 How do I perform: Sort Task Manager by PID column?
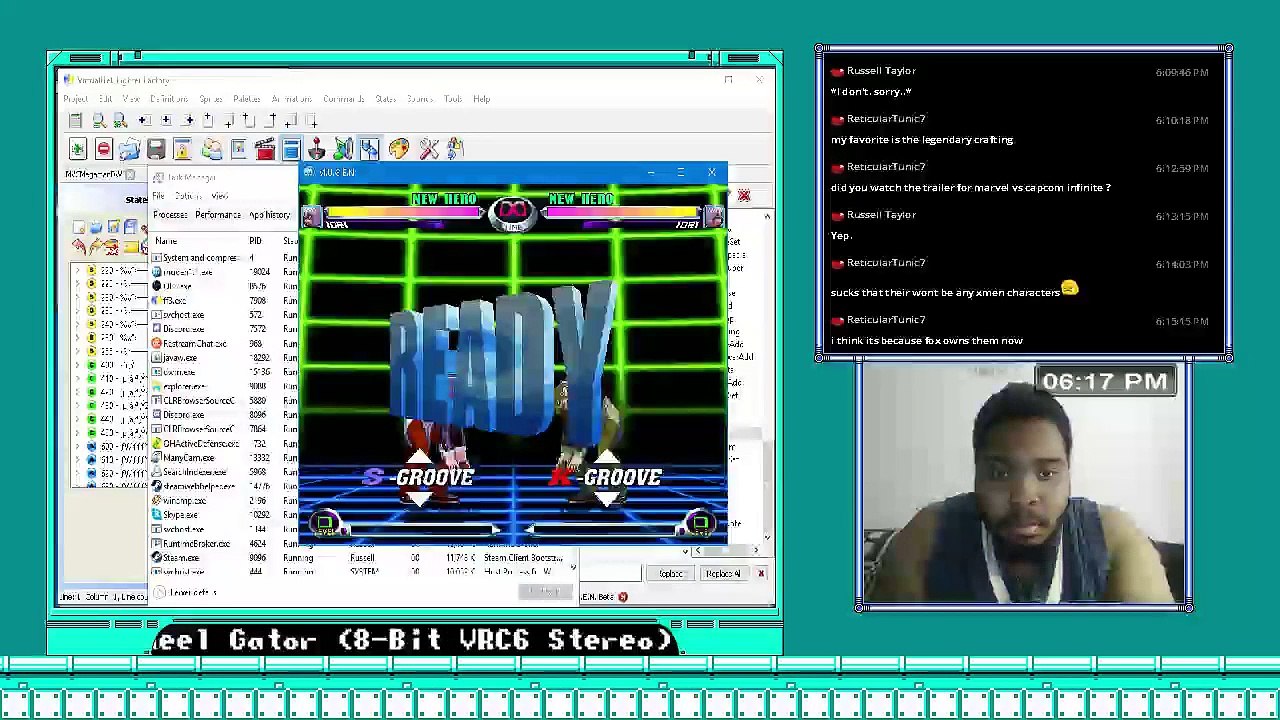point(255,241)
